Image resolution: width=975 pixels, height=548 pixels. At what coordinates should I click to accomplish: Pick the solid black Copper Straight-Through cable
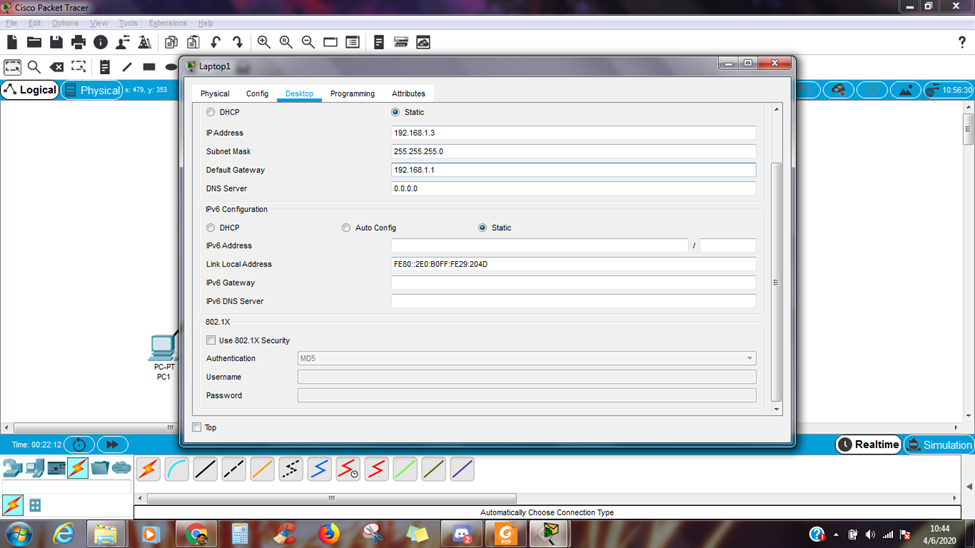[205, 469]
